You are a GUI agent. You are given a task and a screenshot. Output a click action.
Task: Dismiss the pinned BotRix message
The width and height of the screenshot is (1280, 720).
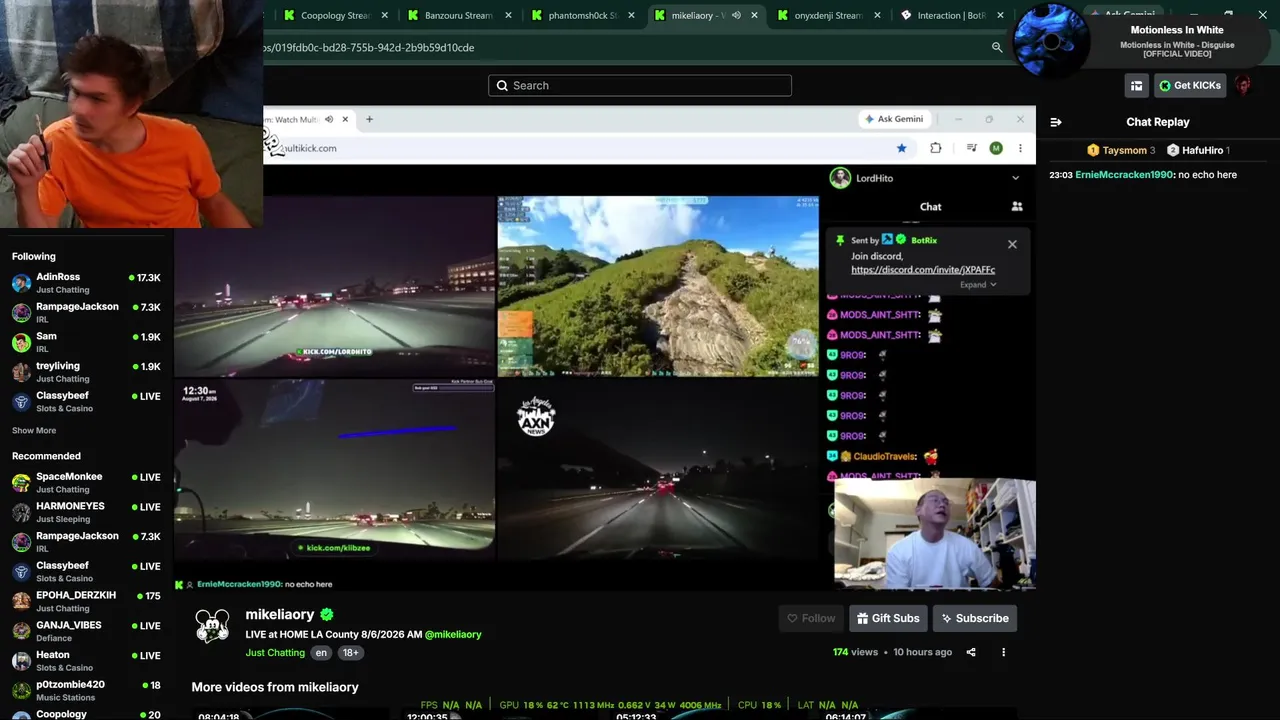[1012, 244]
